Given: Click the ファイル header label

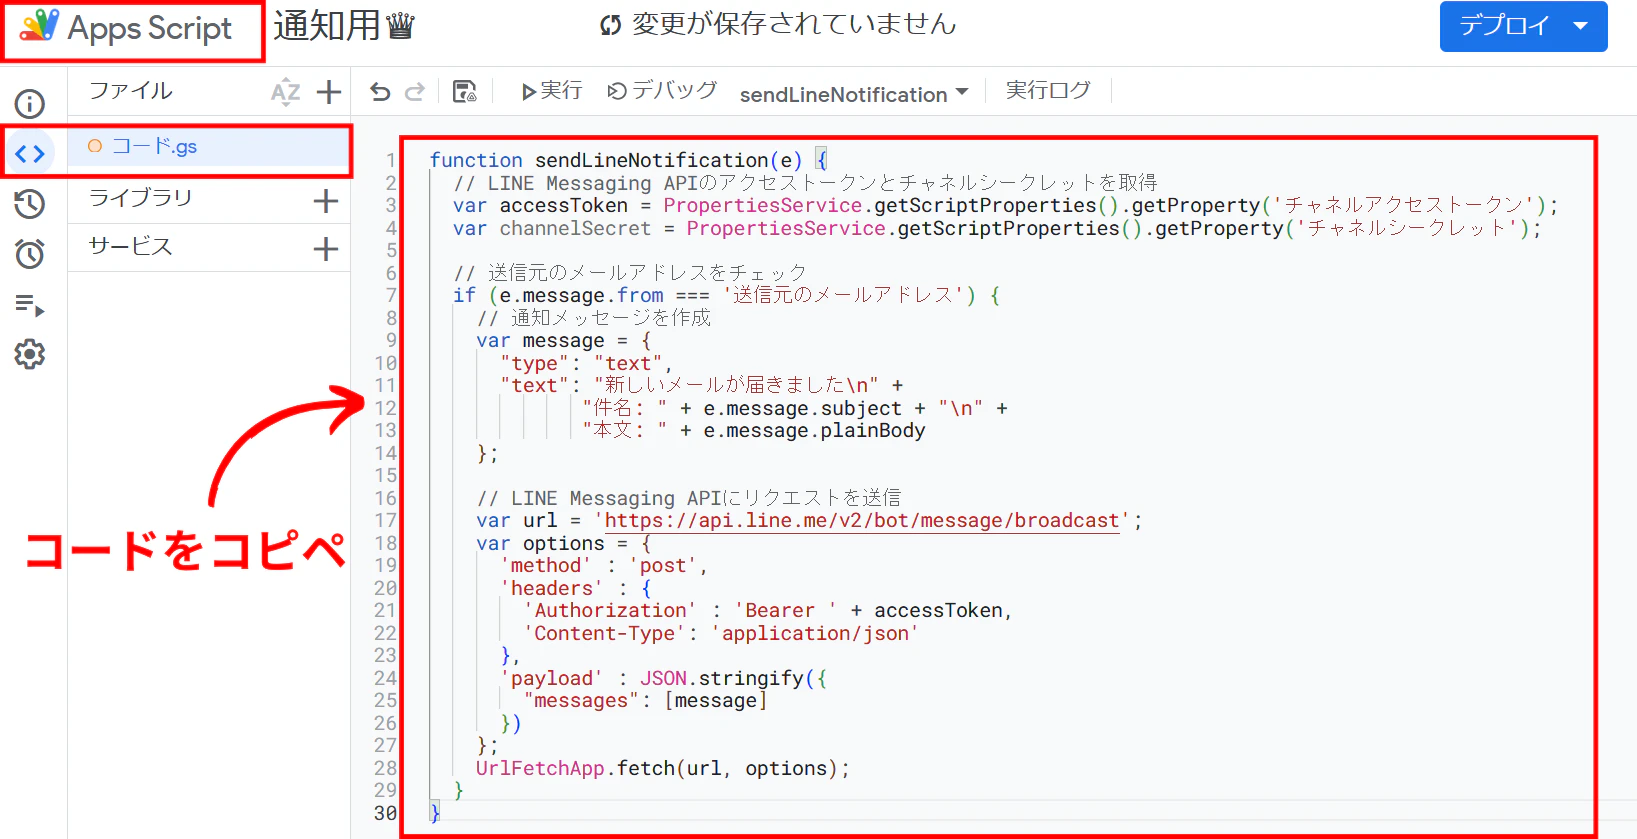Looking at the screenshot, I should point(130,91).
